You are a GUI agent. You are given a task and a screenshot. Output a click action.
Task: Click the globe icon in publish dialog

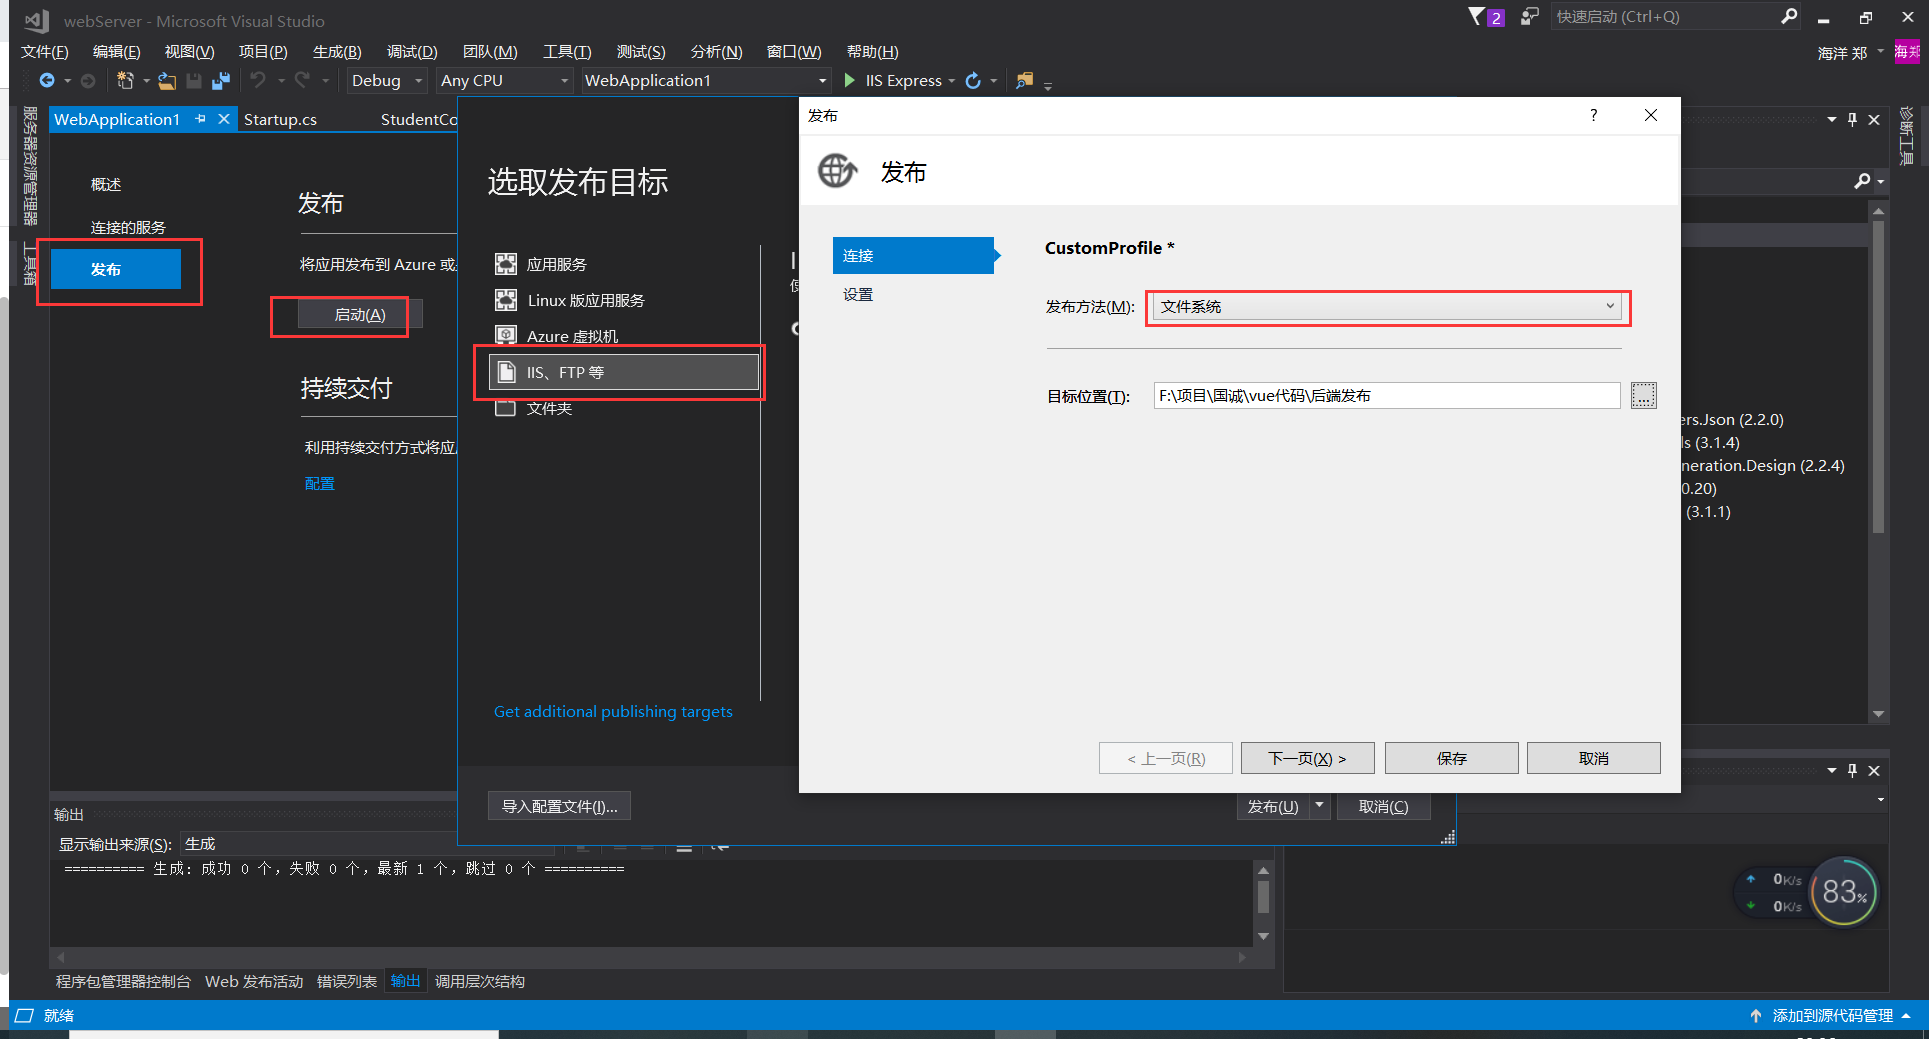(837, 171)
